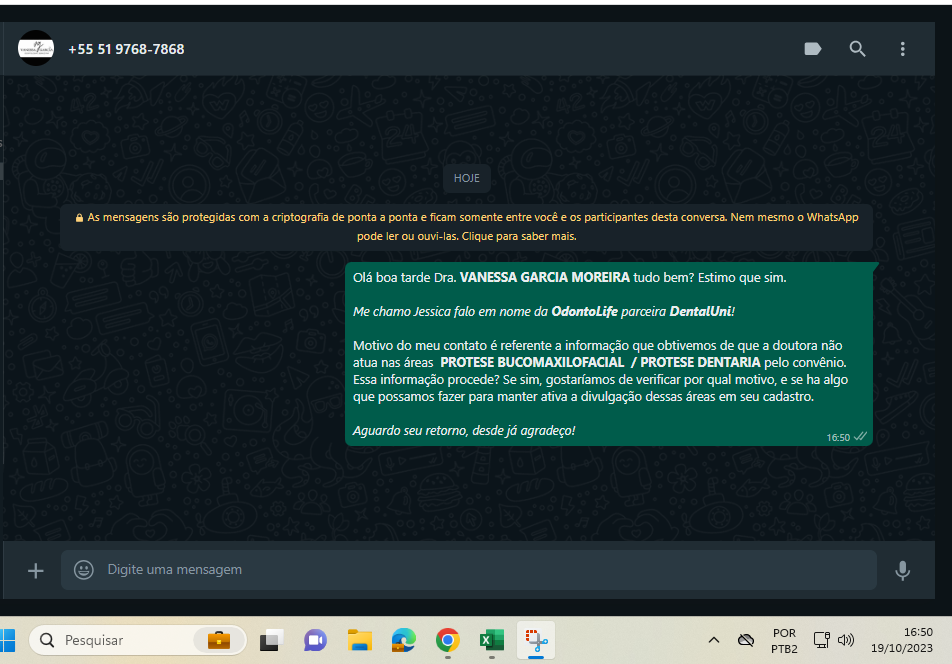Open File Explorer from the taskbar
952x664 pixels.
[x=359, y=640]
